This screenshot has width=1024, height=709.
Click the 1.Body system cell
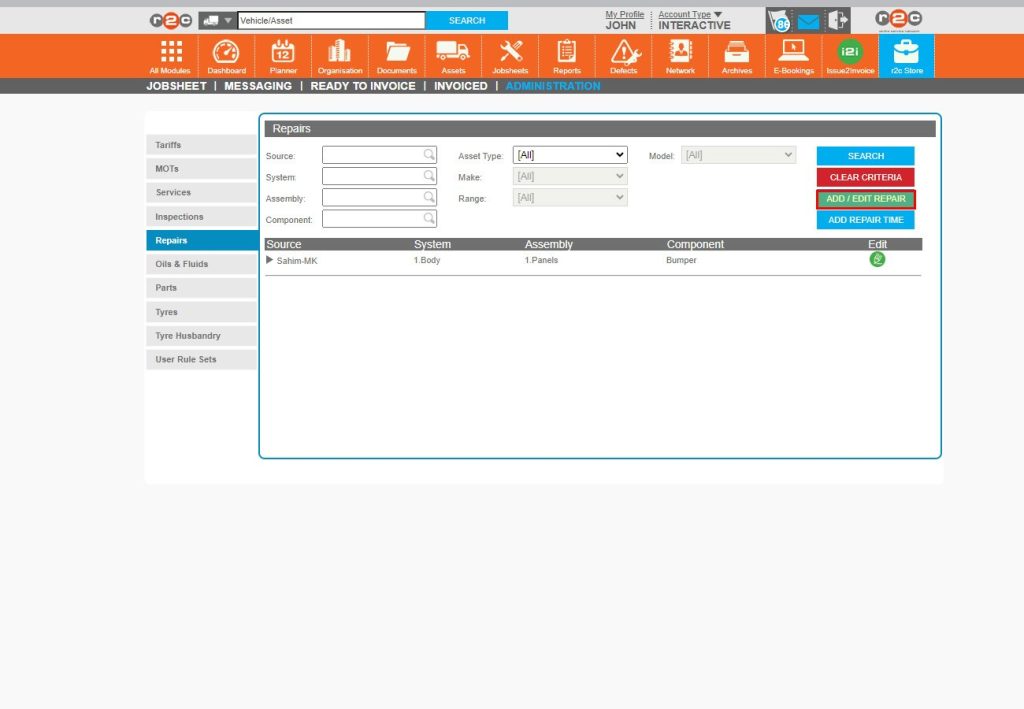pyautogui.click(x=427, y=260)
